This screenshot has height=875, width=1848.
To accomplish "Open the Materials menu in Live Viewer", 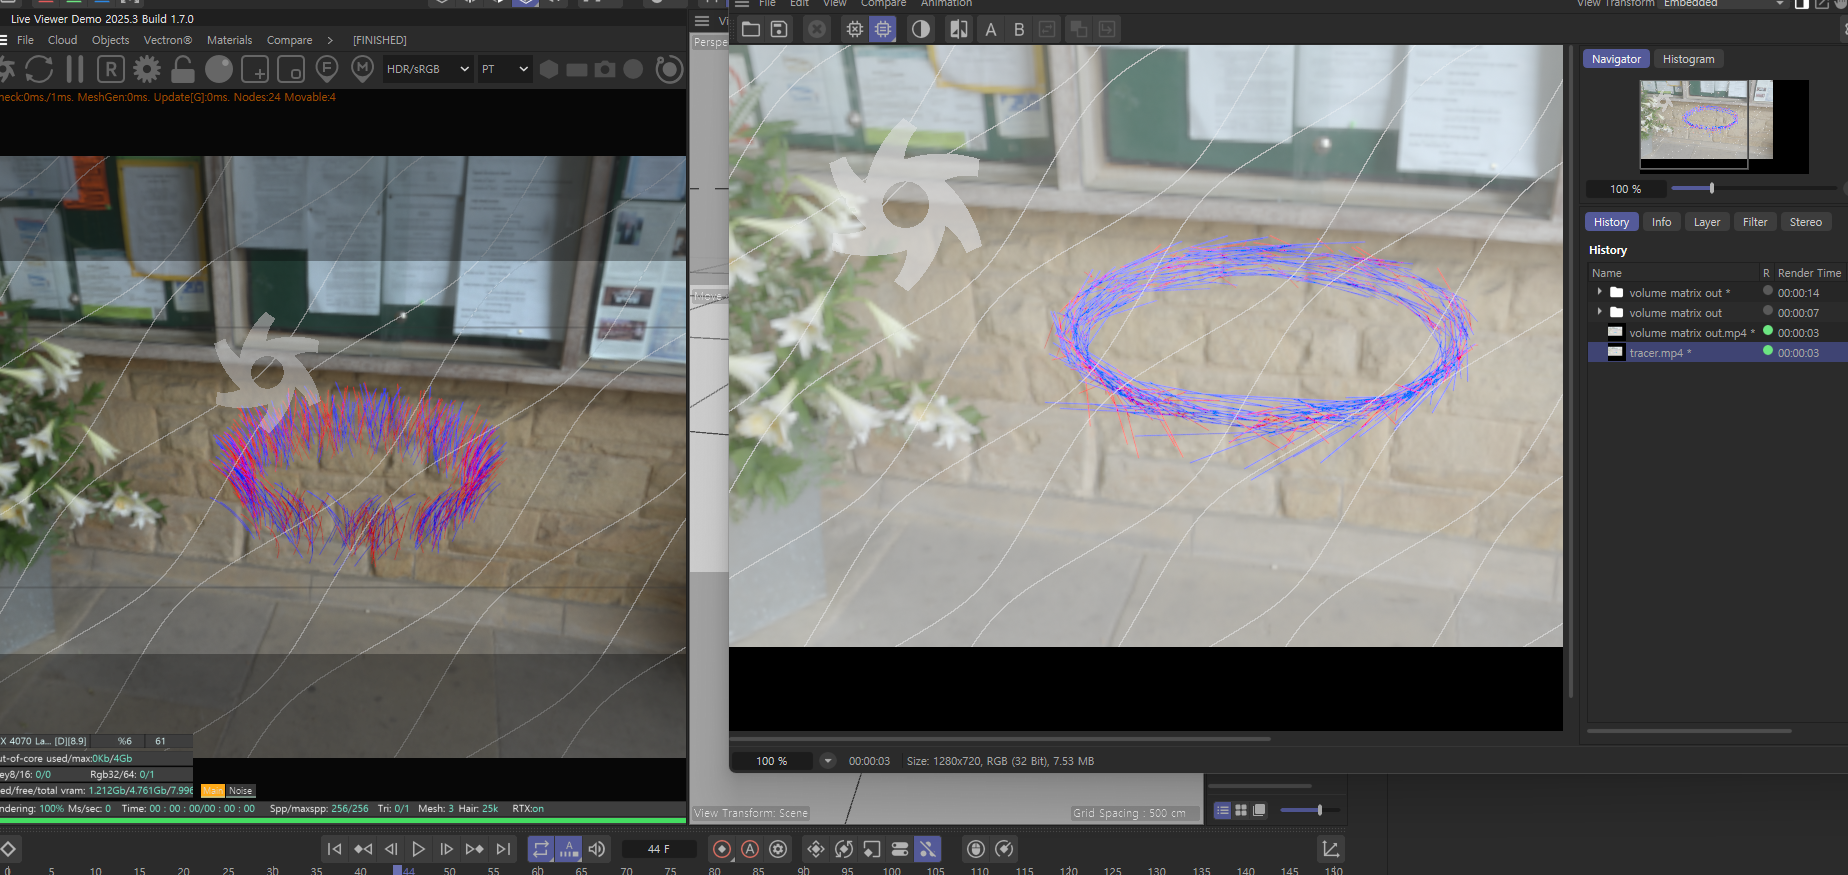I will (229, 40).
